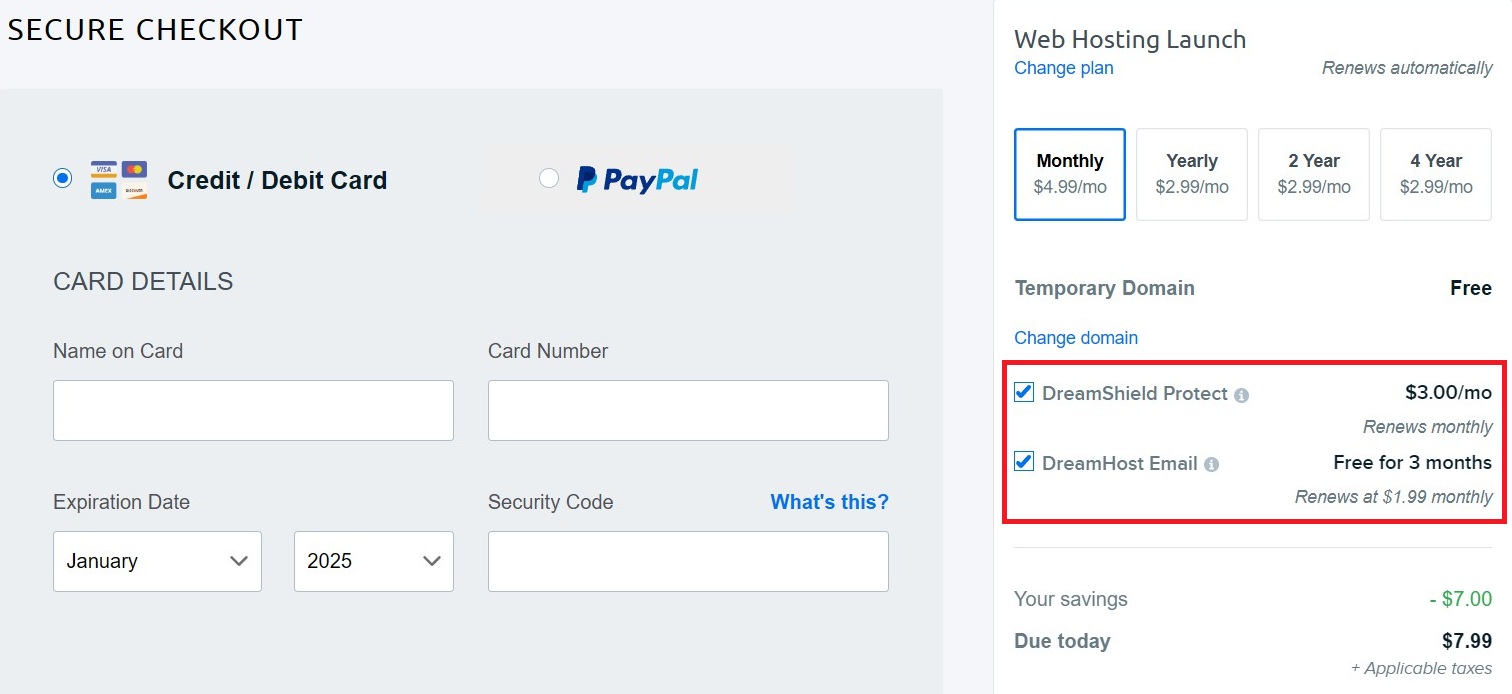
Task: Click the DreamHost Email info icon
Action: coord(1211,465)
